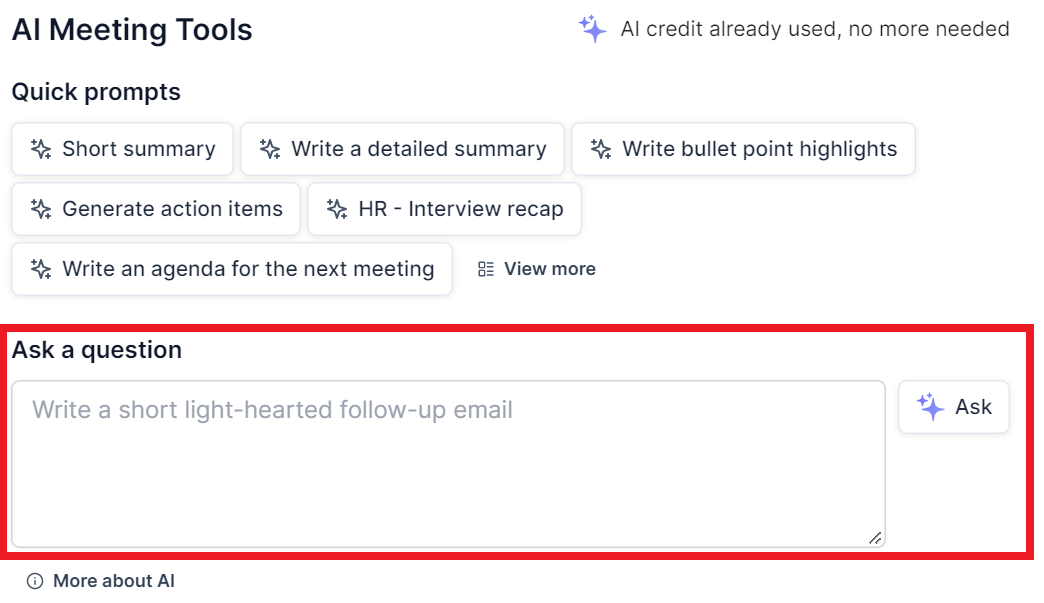Click the sparkle icon on next meeting agenda prompt
The height and width of the screenshot is (603, 1044).
tap(41, 269)
